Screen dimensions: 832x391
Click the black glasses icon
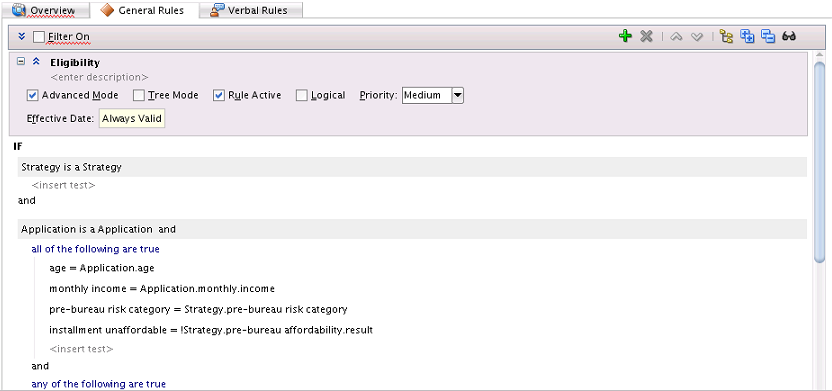789,37
